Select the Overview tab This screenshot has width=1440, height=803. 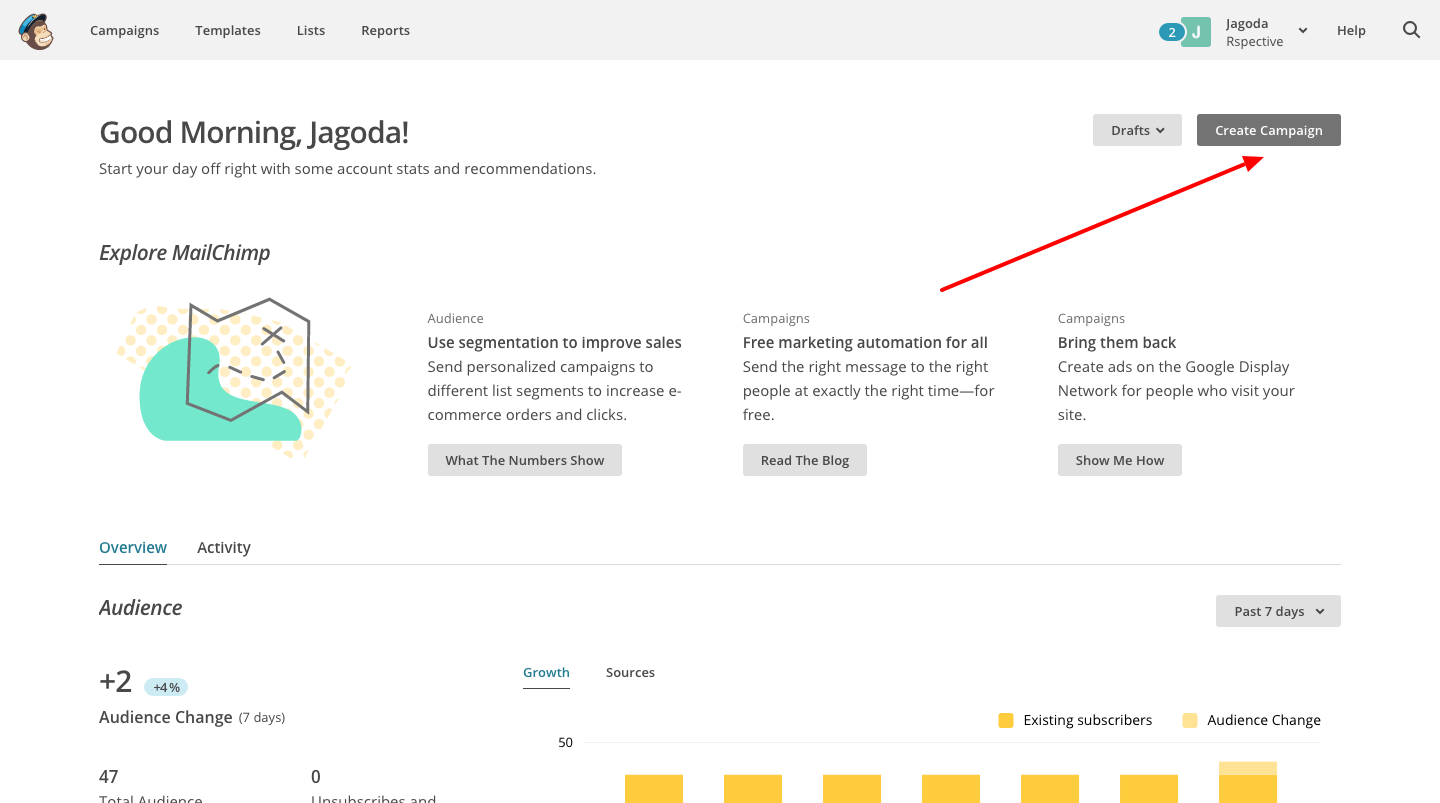coord(133,547)
